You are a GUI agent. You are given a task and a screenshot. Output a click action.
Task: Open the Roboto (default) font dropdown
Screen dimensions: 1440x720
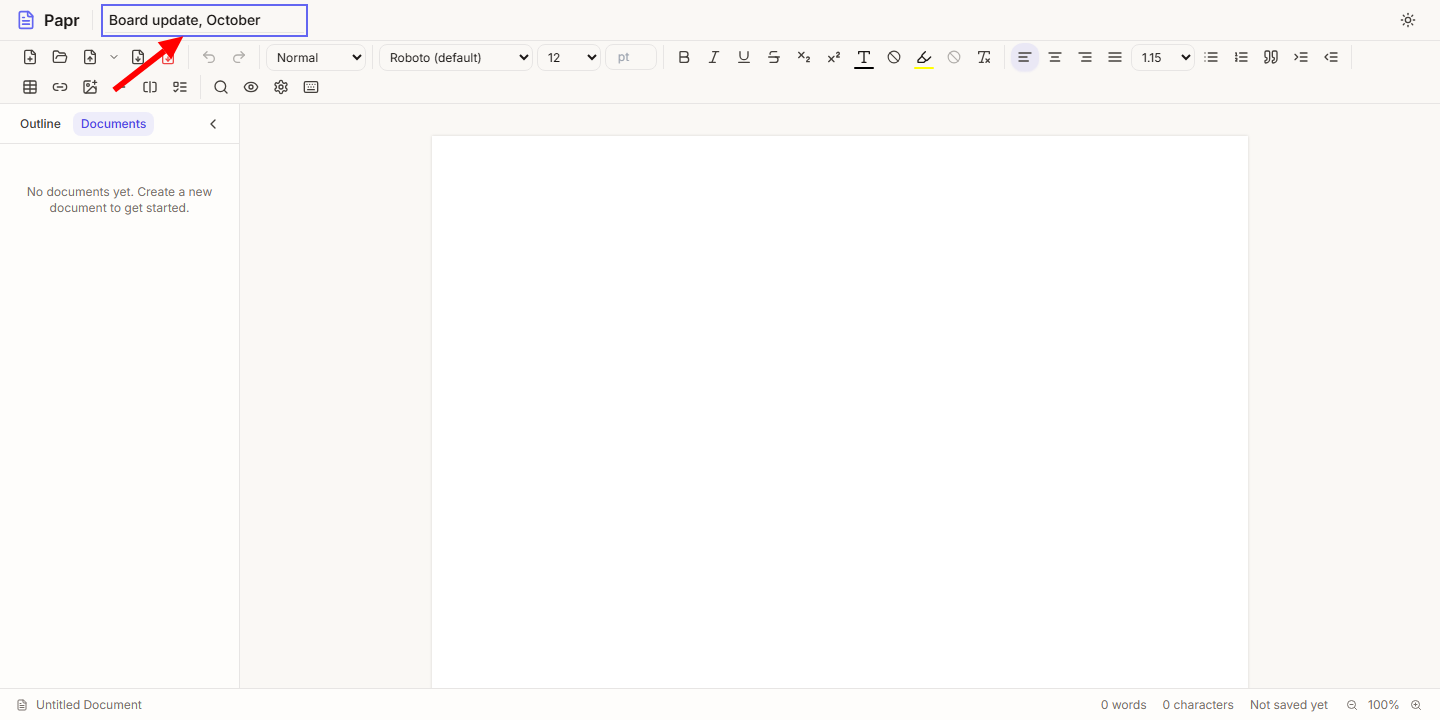456,57
